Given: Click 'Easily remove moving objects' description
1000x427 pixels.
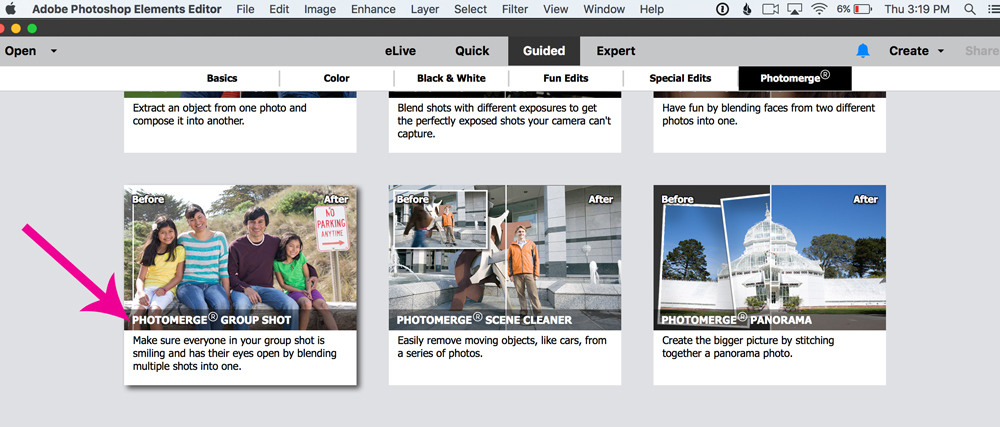Looking at the screenshot, I should coord(501,347).
